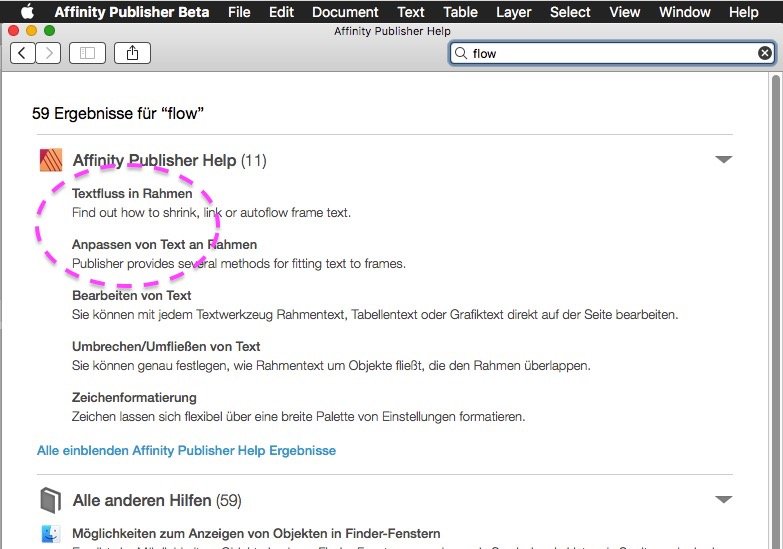Image resolution: width=783 pixels, height=549 pixels.
Task: Open the Table menu
Action: coord(460,11)
